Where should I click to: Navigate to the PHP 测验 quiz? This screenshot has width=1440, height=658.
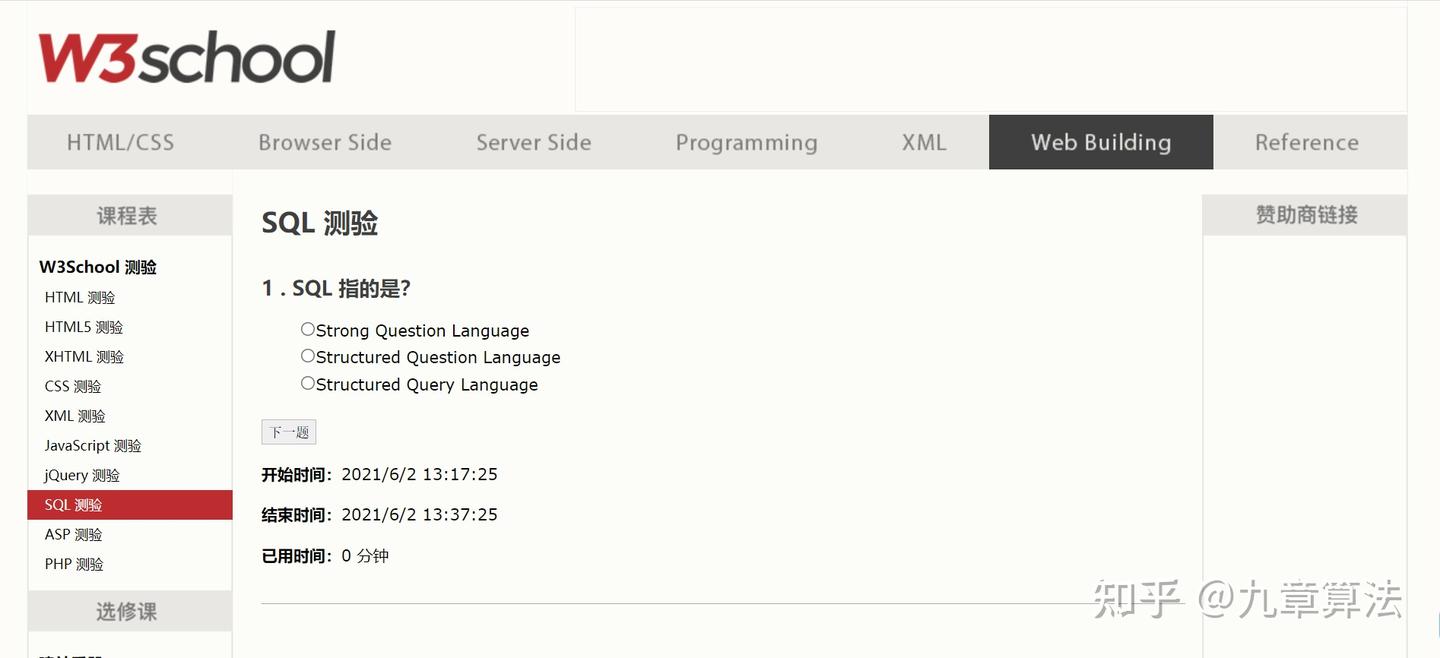74,564
